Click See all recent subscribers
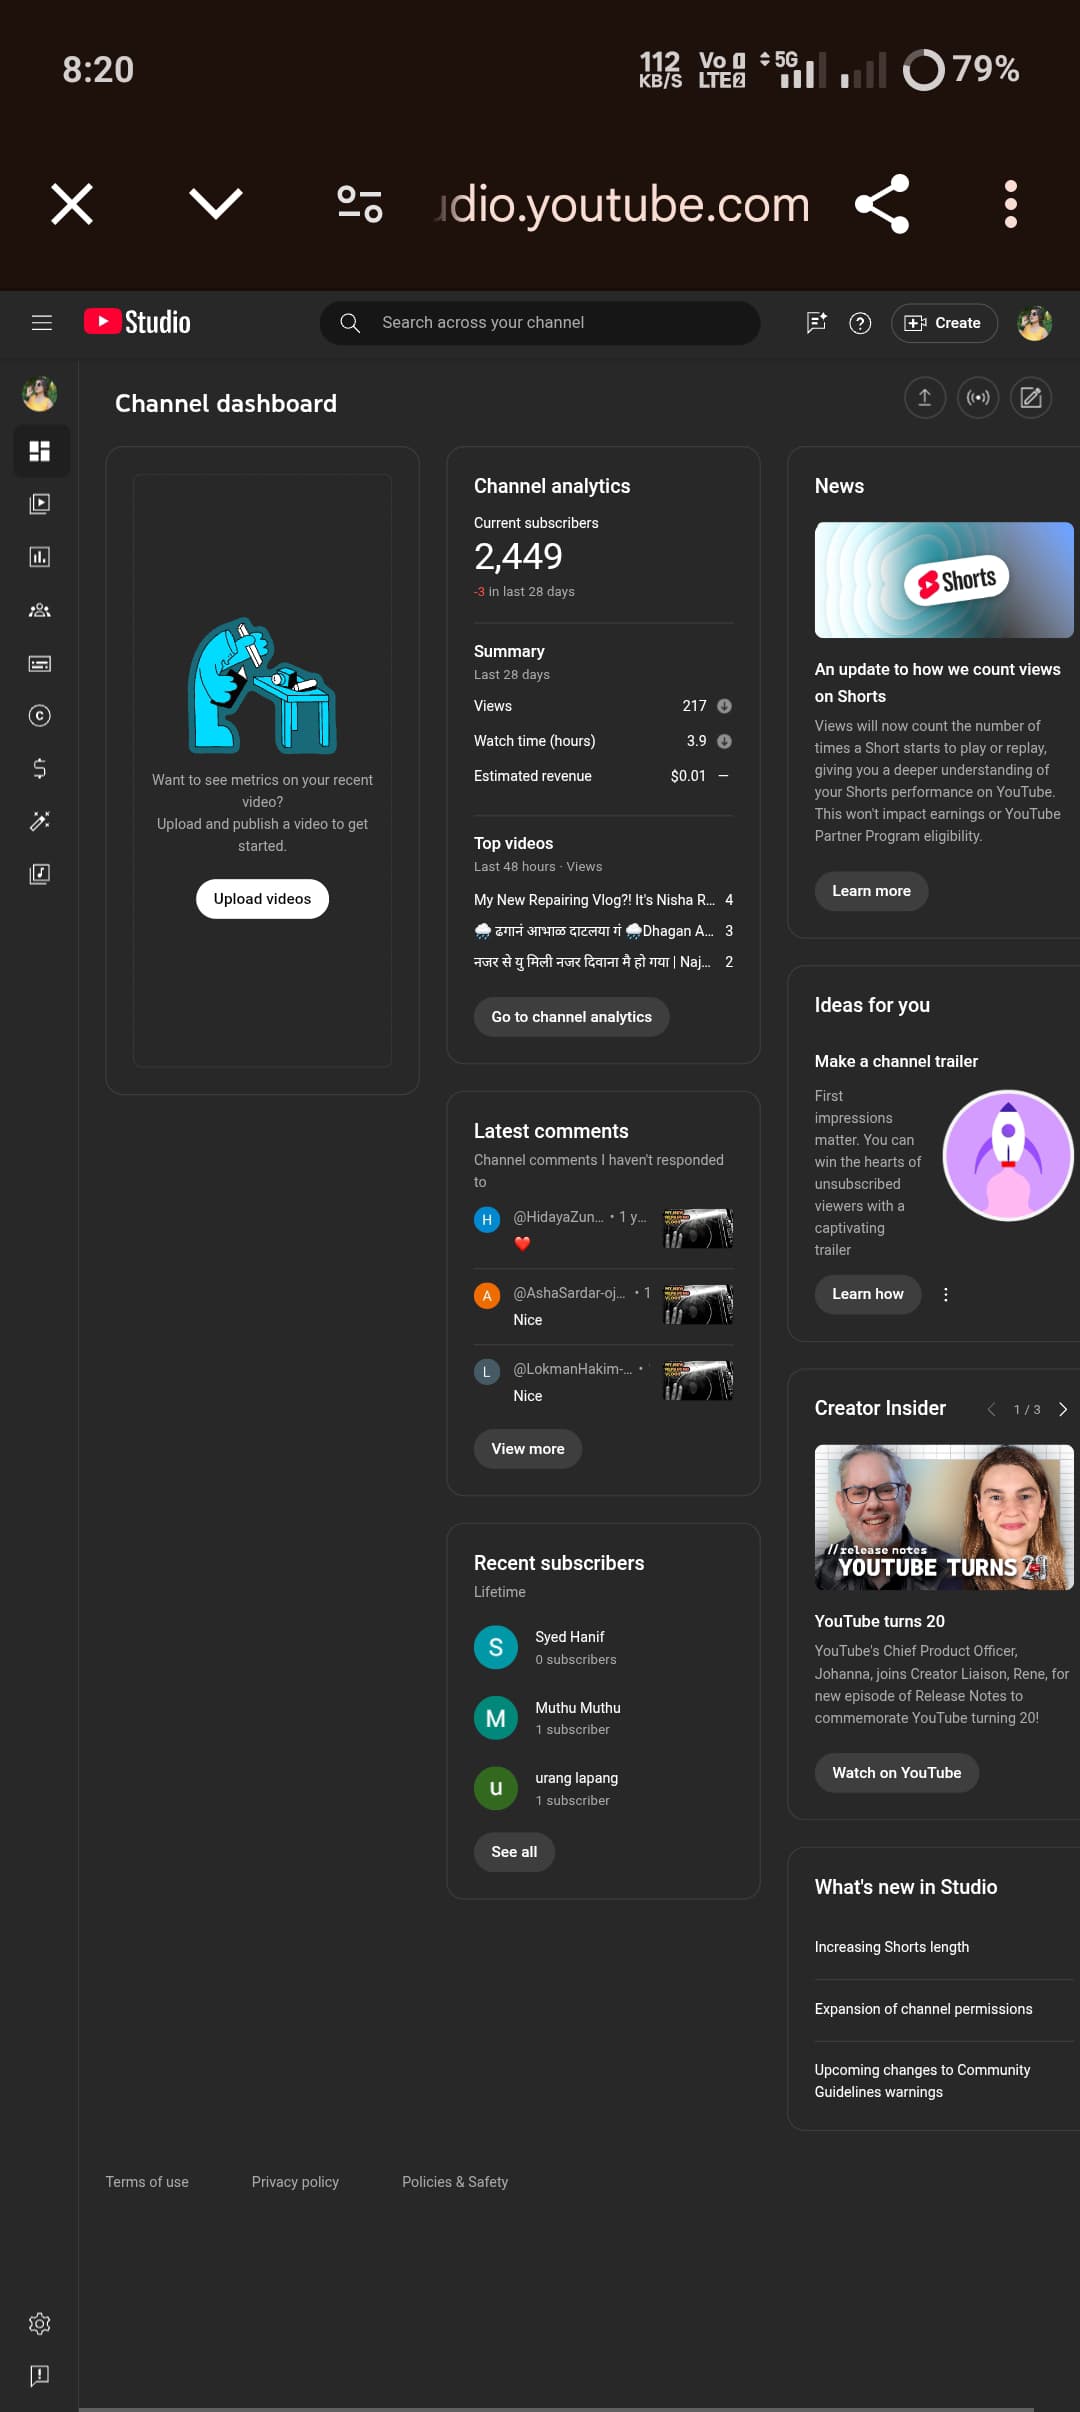The image size is (1080, 2412). point(514,1852)
